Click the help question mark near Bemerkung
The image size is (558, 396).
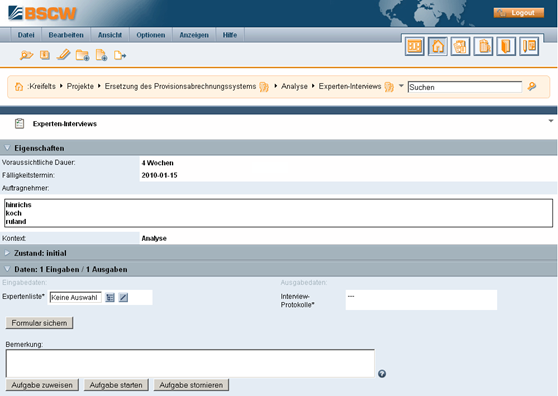(x=382, y=374)
